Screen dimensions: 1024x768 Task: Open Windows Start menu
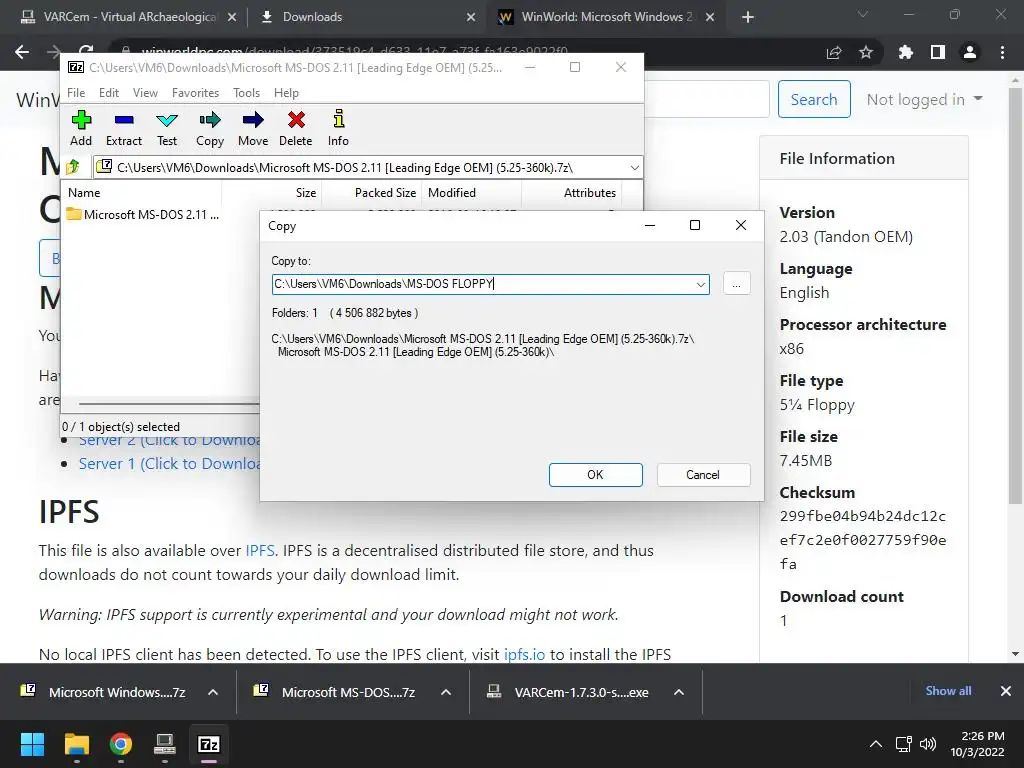click(x=32, y=744)
